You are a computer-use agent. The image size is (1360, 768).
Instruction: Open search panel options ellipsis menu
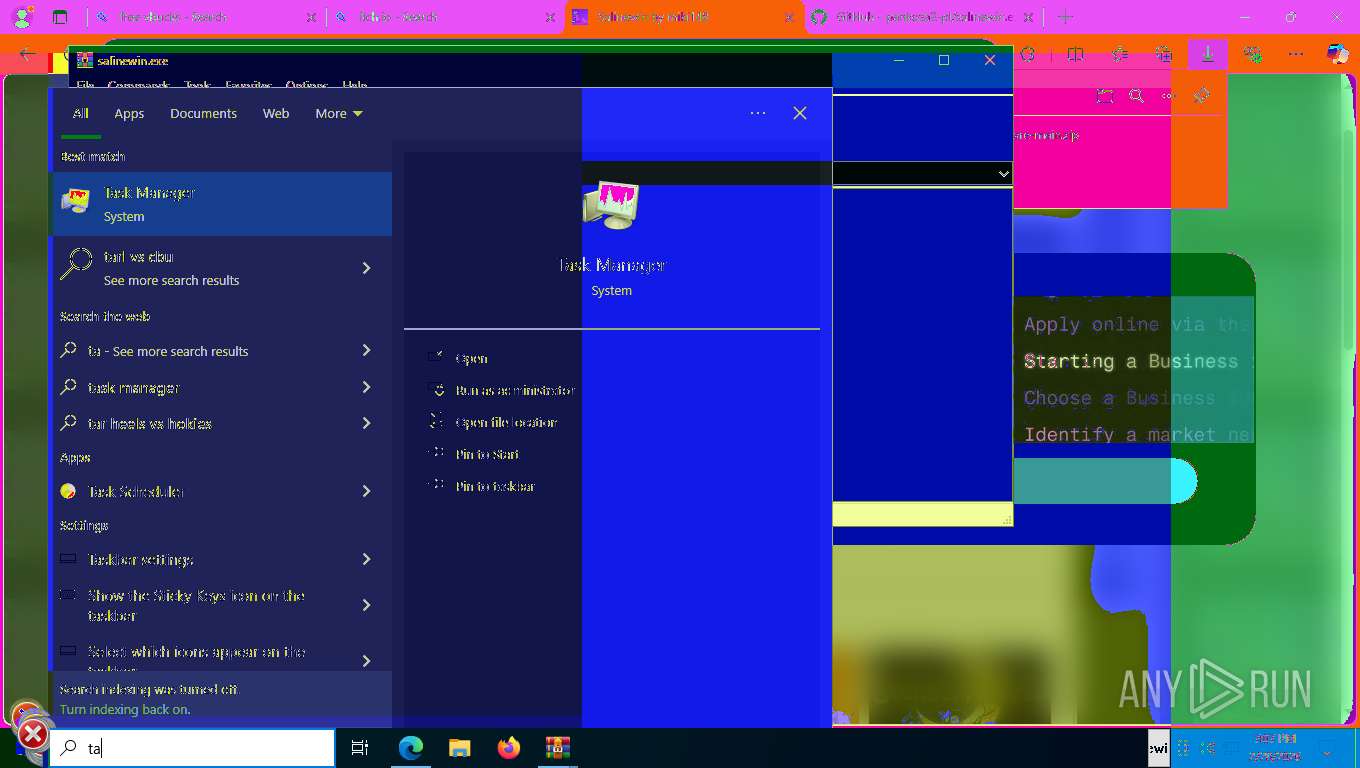(x=758, y=113)
